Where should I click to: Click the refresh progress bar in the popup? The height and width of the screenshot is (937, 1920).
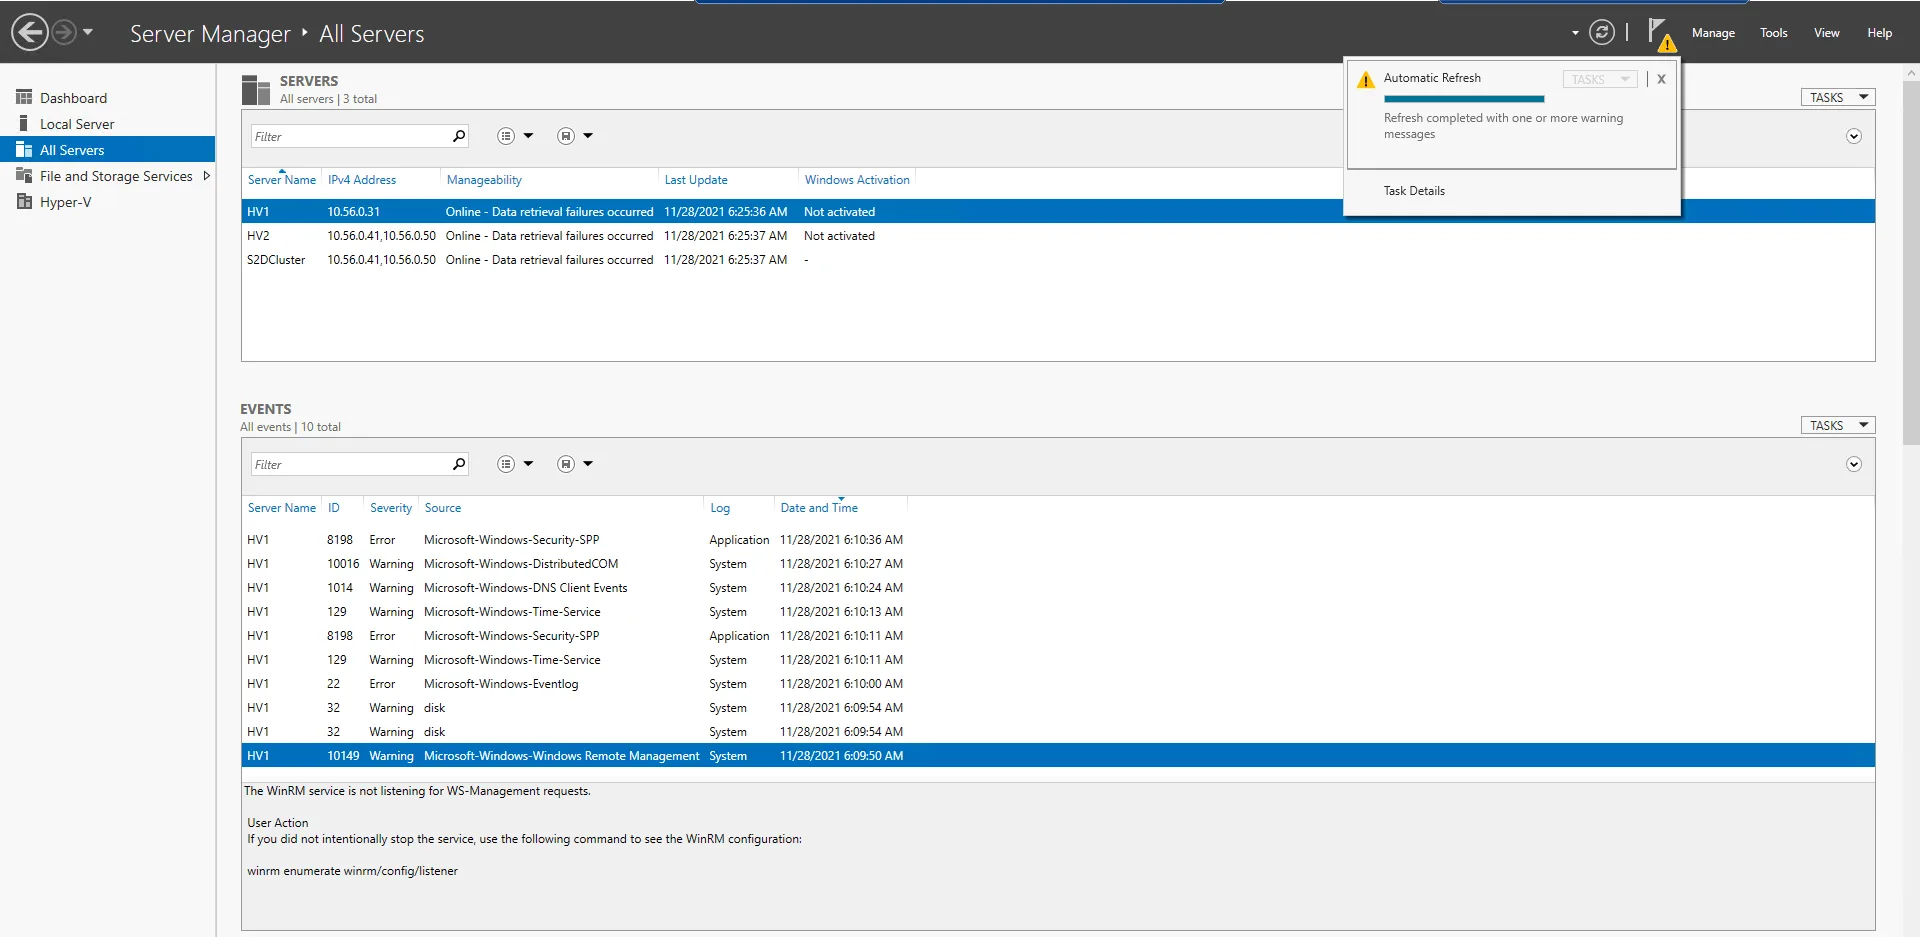pyautogui.click(x=1464, y=99)
